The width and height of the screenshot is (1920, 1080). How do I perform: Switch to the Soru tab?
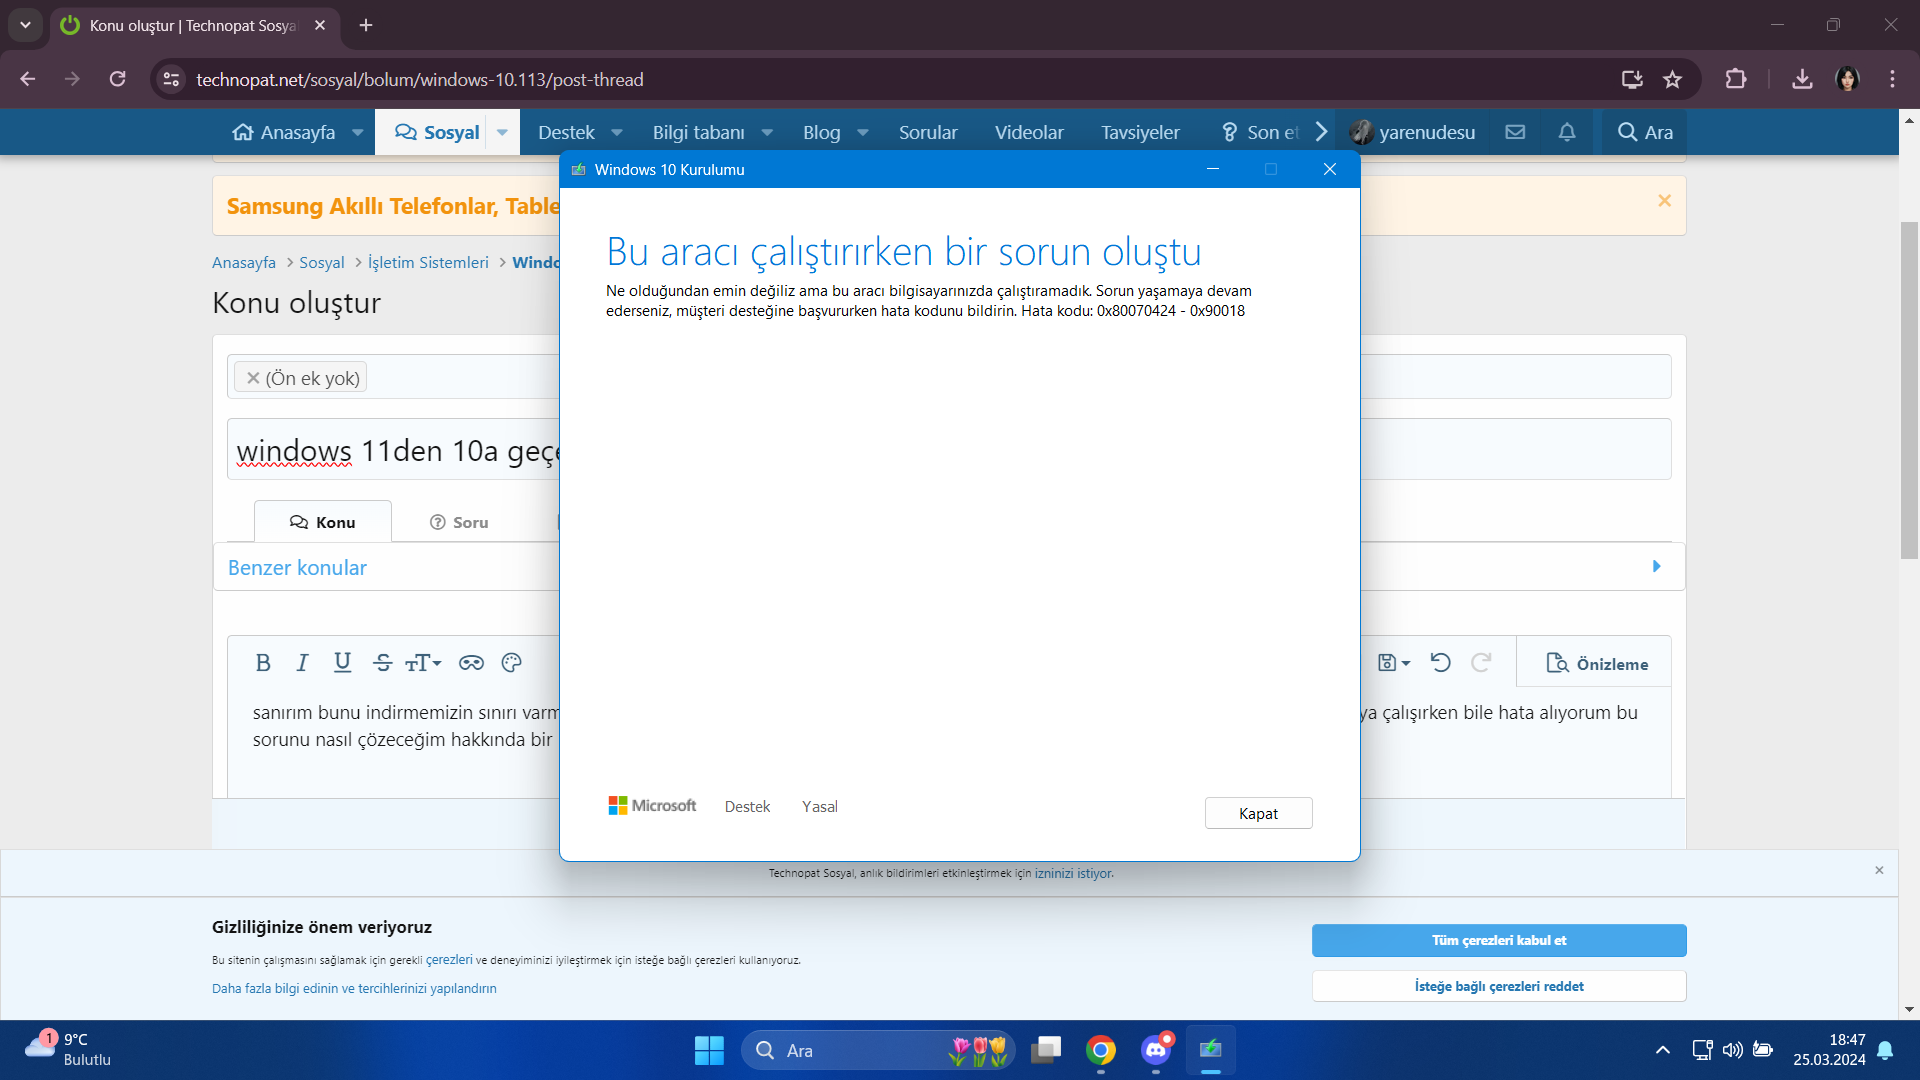[459, 522]
